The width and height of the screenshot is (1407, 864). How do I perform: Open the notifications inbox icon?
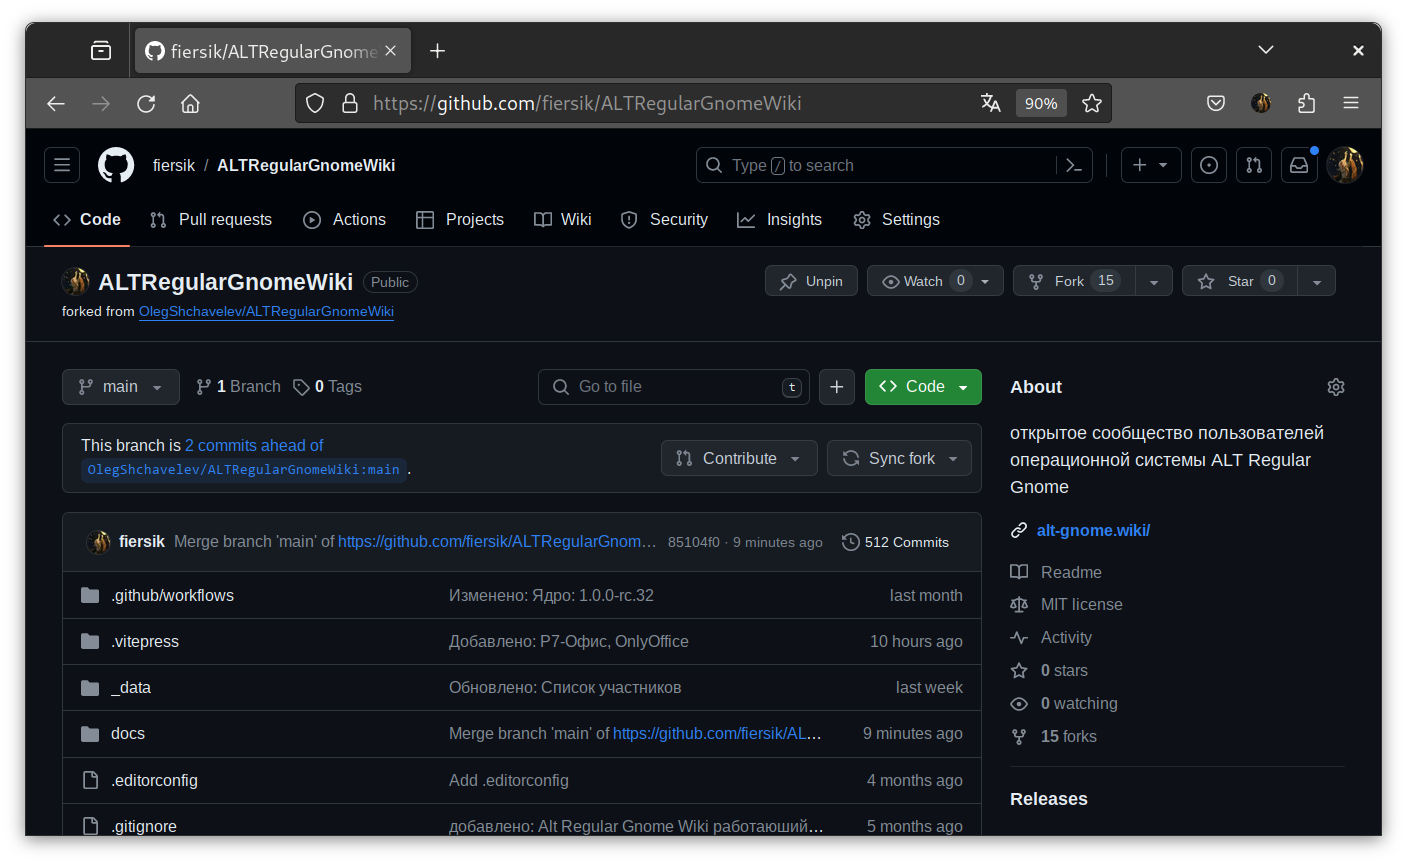point(1299,165)
